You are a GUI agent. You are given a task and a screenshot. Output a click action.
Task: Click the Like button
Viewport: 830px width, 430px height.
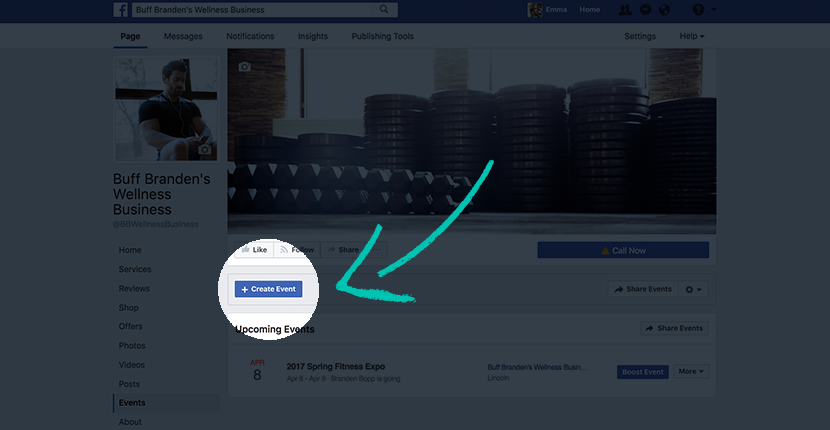(x=254, y=250)
